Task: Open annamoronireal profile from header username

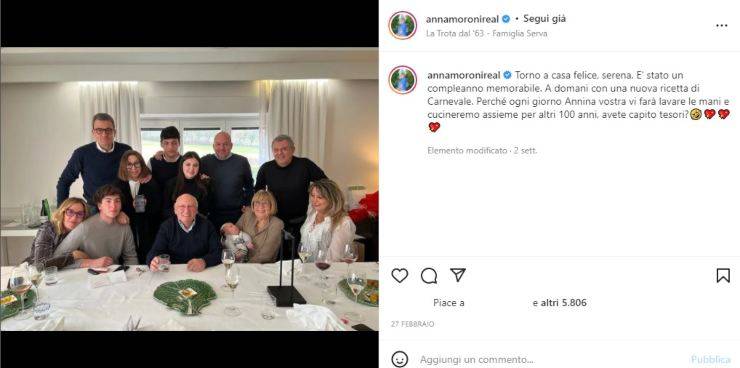Action: click(462, 19)
